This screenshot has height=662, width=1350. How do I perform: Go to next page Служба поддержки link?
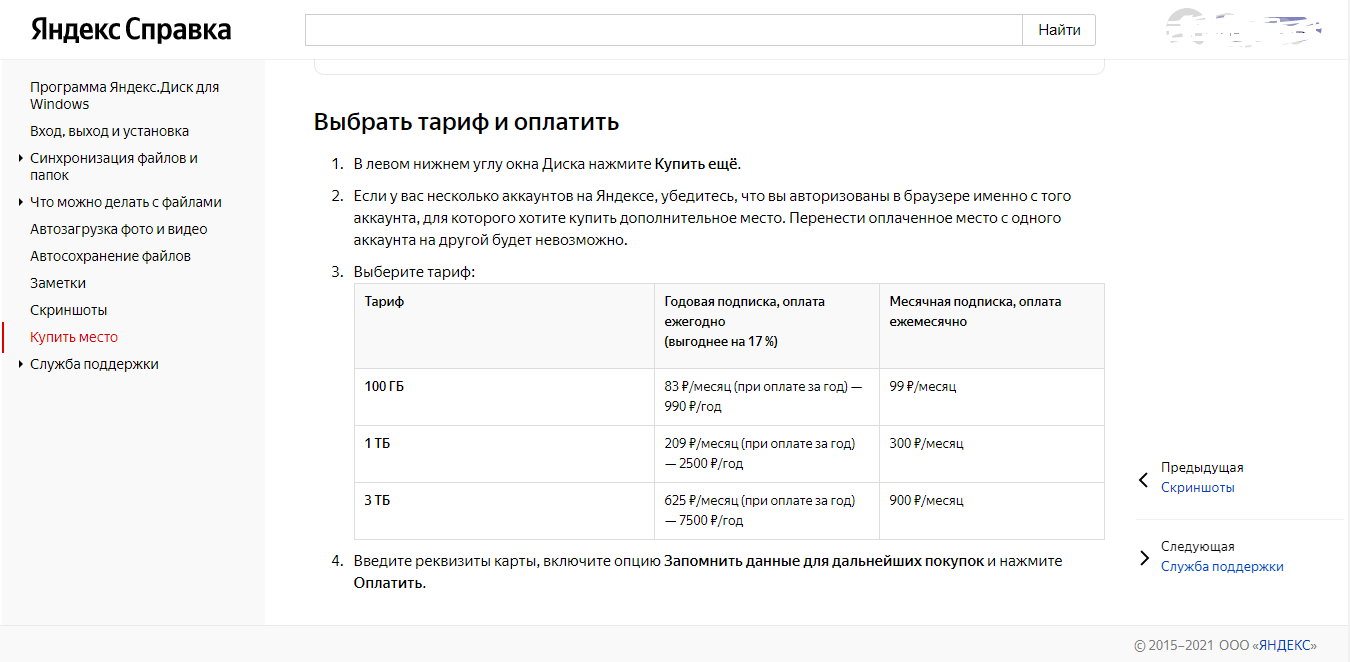pyautogui.click(x=1222, y=566)
